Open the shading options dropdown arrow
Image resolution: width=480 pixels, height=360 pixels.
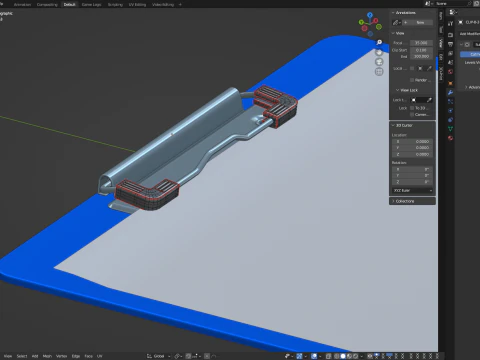pos(362,356)
